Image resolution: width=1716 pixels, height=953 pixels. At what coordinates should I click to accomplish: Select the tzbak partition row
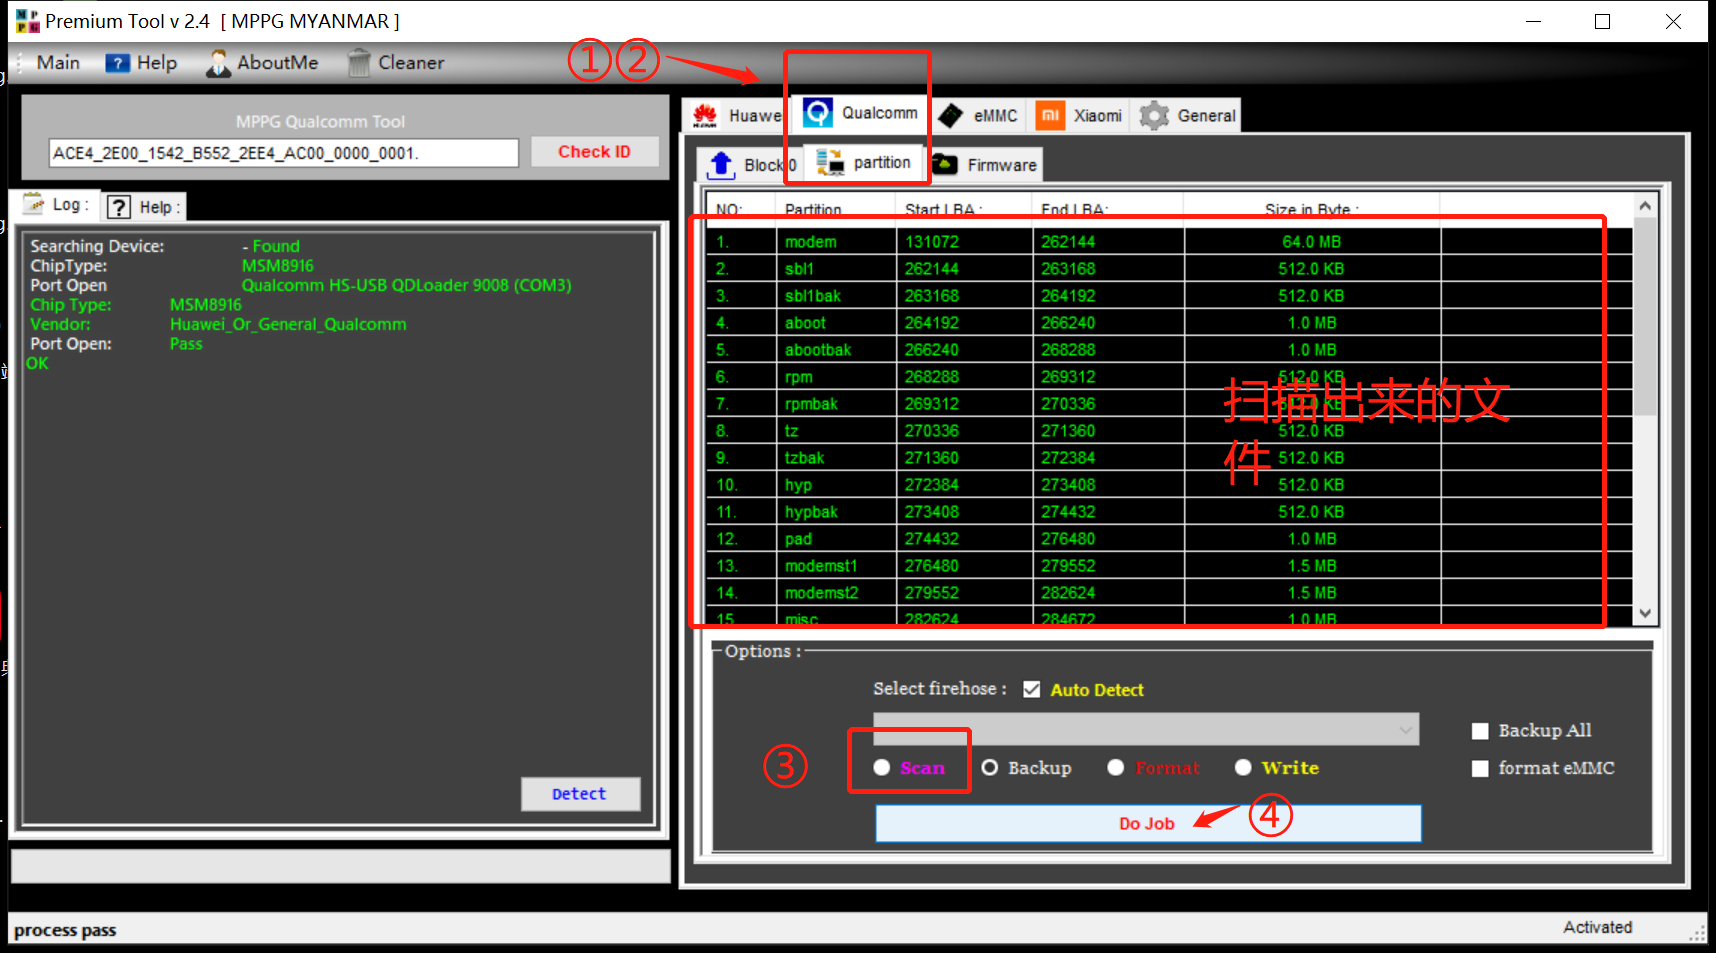click(x=1169, y=458)
